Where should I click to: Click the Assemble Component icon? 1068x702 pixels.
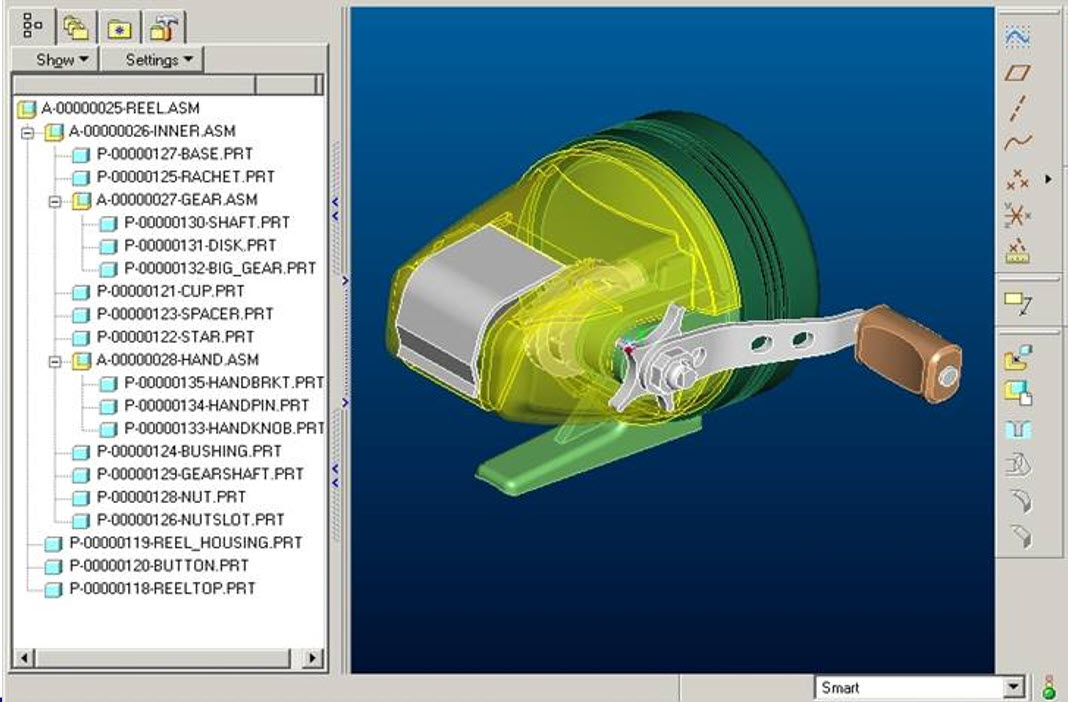point(1017,357)
